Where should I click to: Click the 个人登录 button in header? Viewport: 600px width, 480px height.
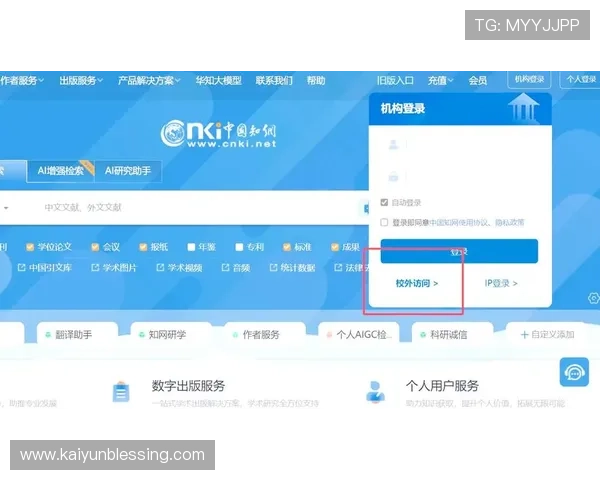click(x=580, y=79)
